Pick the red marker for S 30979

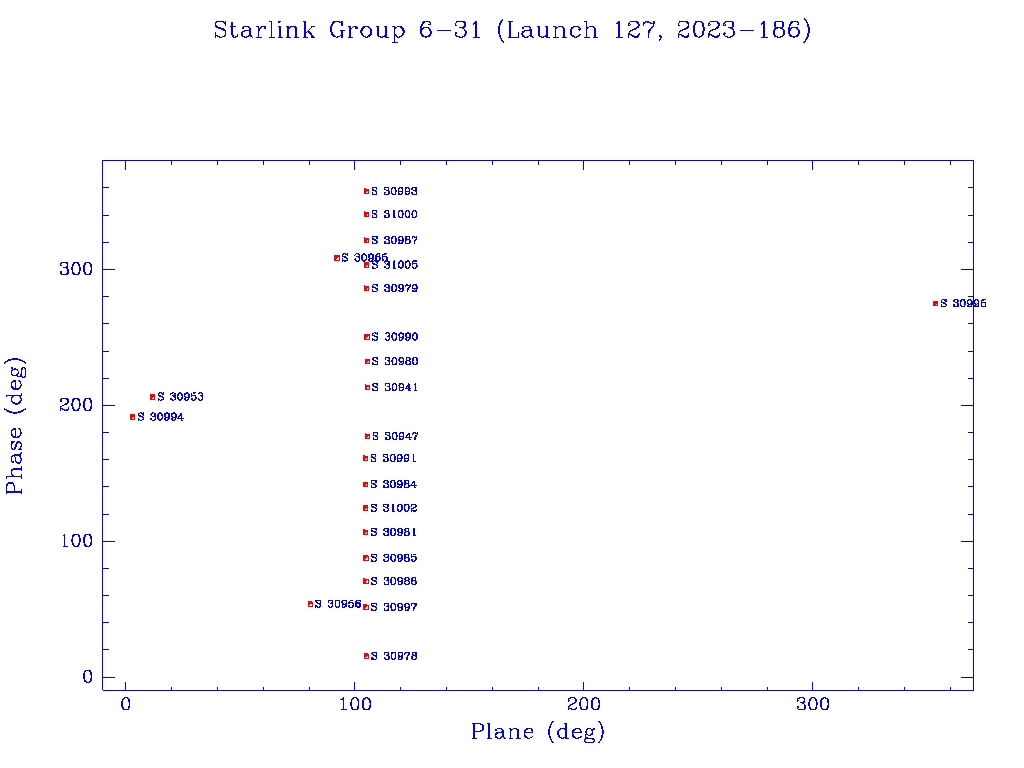coord(366,288)
